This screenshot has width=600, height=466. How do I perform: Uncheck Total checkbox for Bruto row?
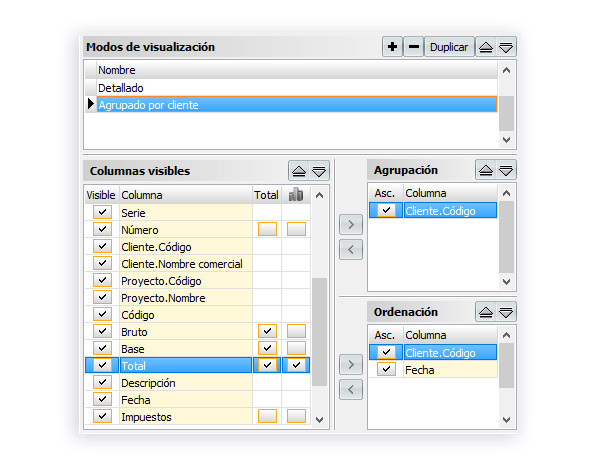click(266, 331)
